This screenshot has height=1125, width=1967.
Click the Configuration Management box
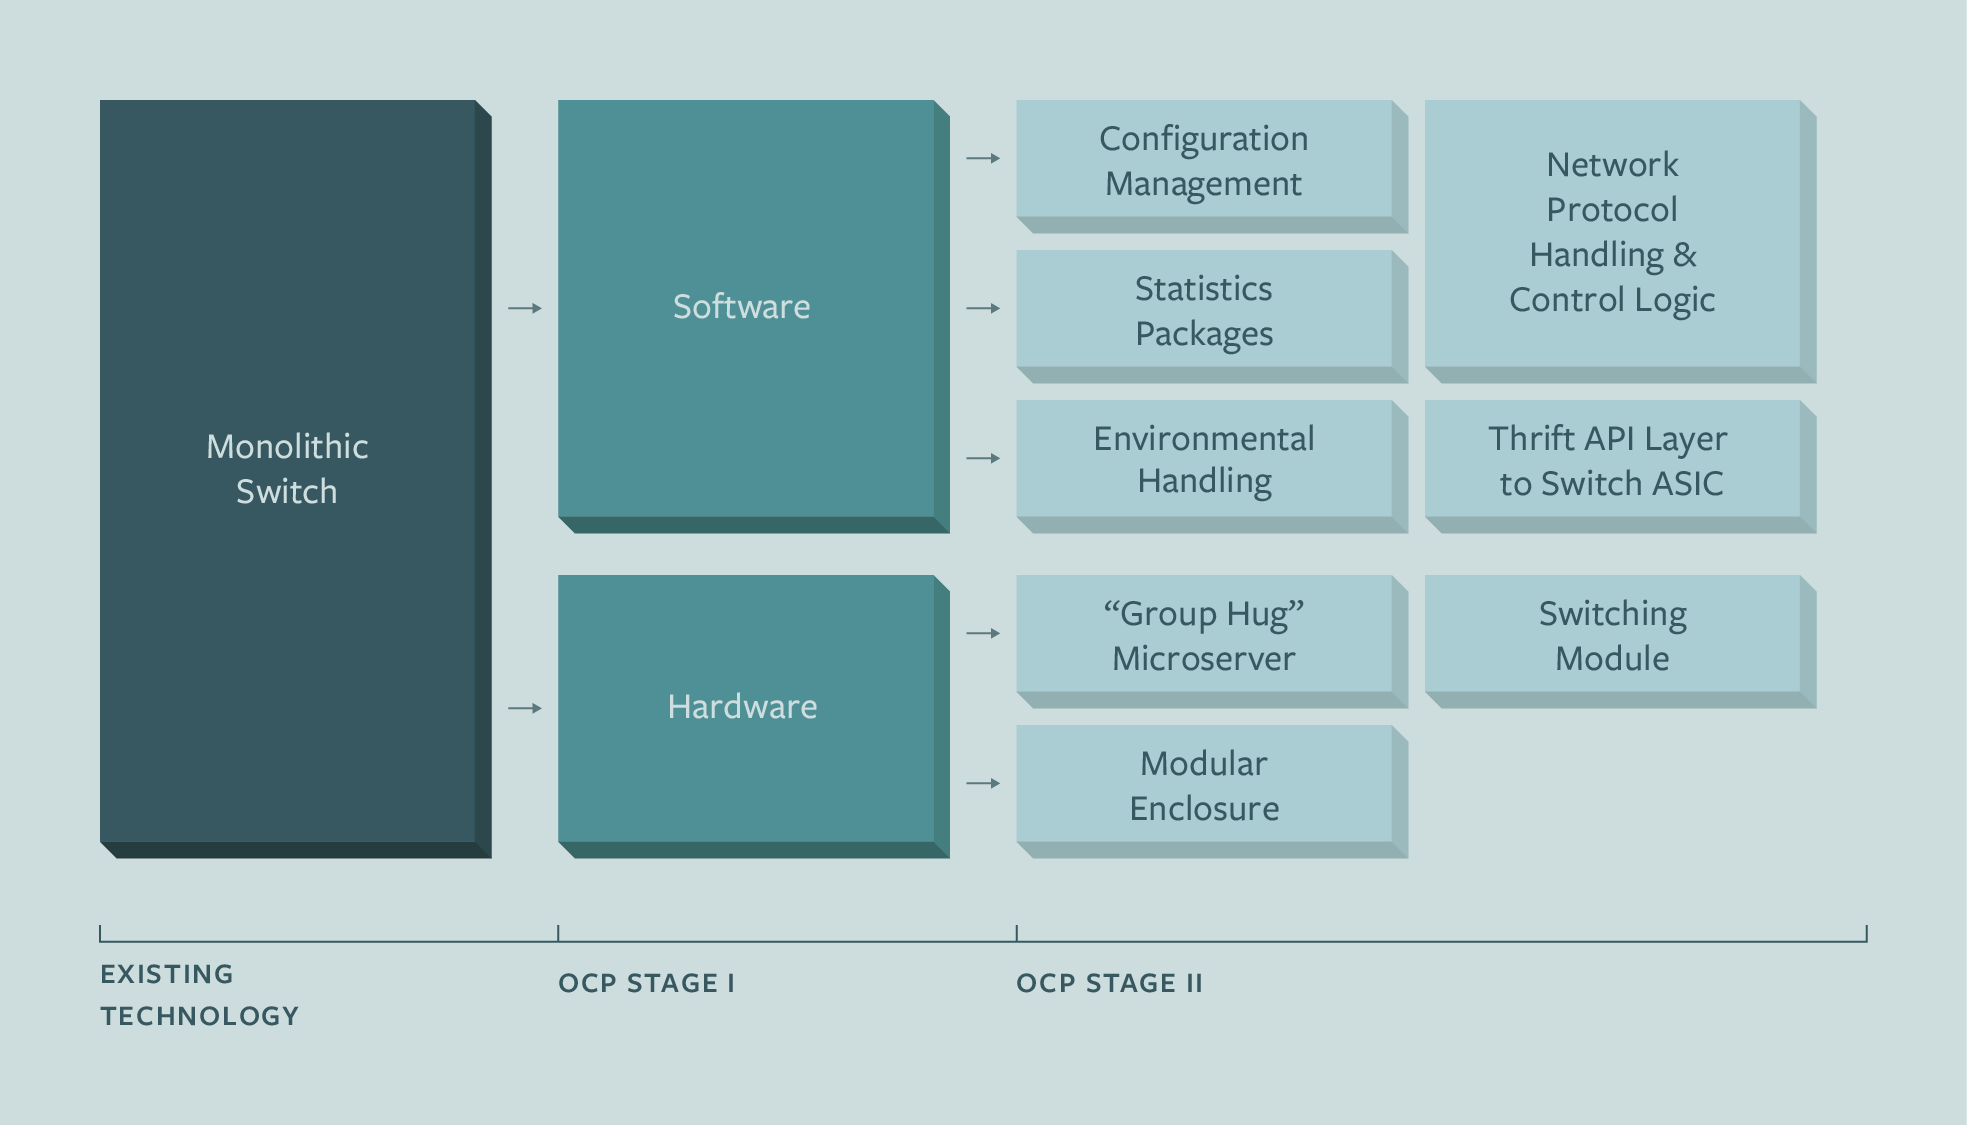(1212, 166)
